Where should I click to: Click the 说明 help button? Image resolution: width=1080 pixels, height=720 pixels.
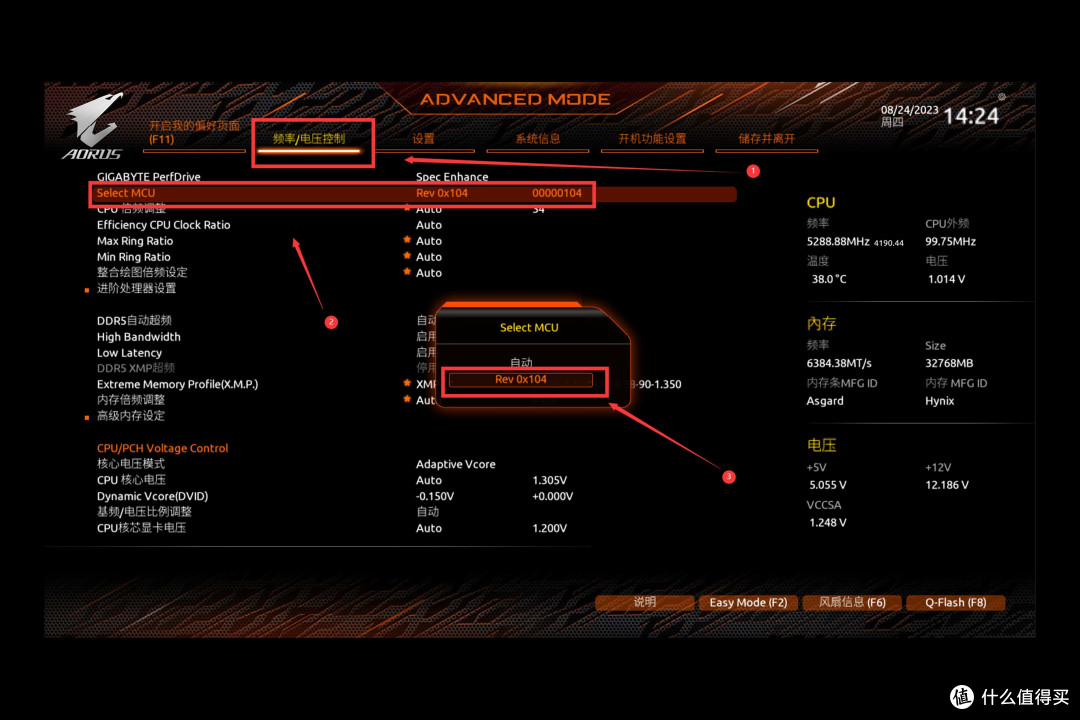pyautogui.click(x=645, y=602)
